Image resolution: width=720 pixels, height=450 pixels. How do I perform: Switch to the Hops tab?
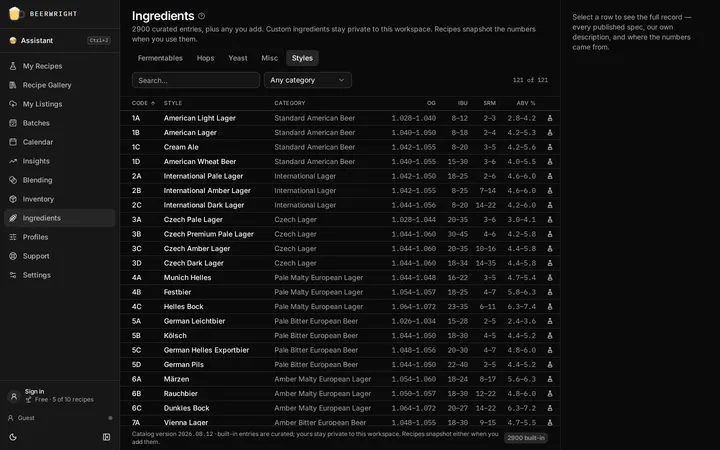click(205, 58)
